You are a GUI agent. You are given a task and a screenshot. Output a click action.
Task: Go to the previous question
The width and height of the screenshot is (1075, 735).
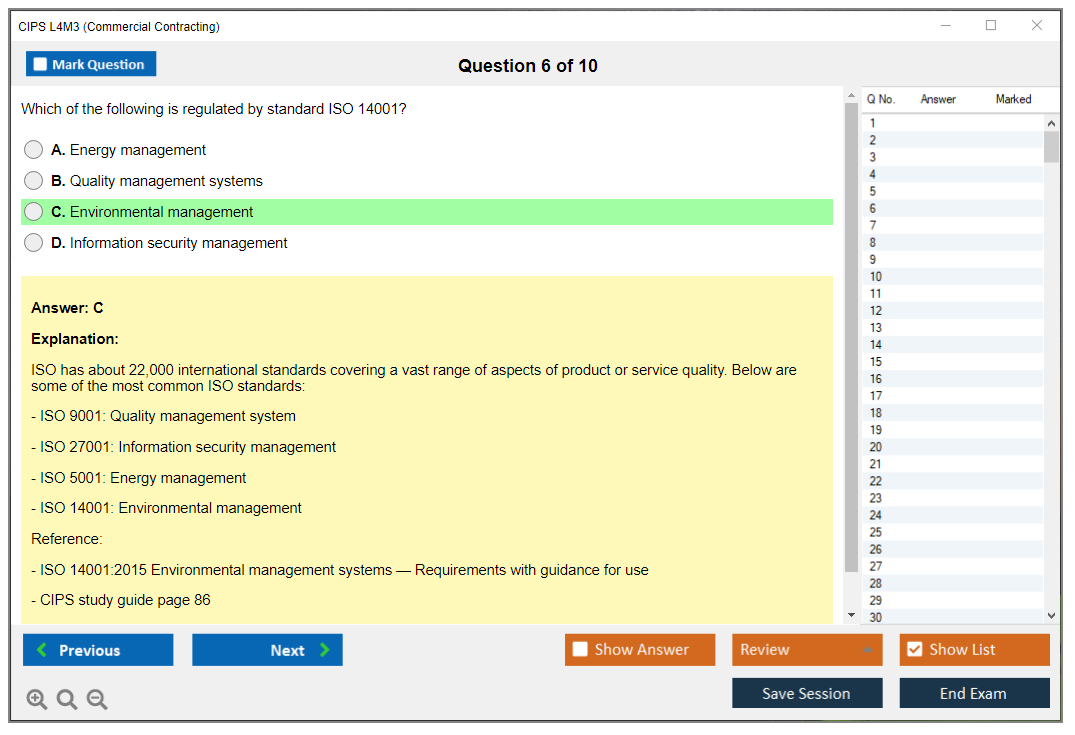coord(98,650)
